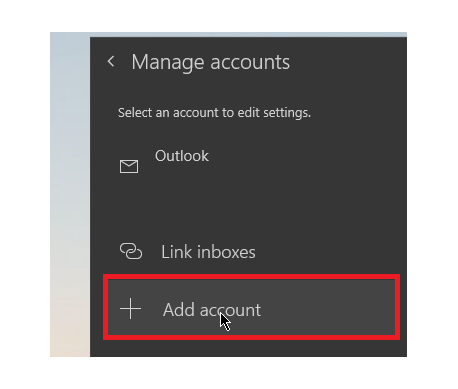Click the 'Select an account to edit settings' text
This screenshot has height=389, width=458.
(x=214, y=113)
